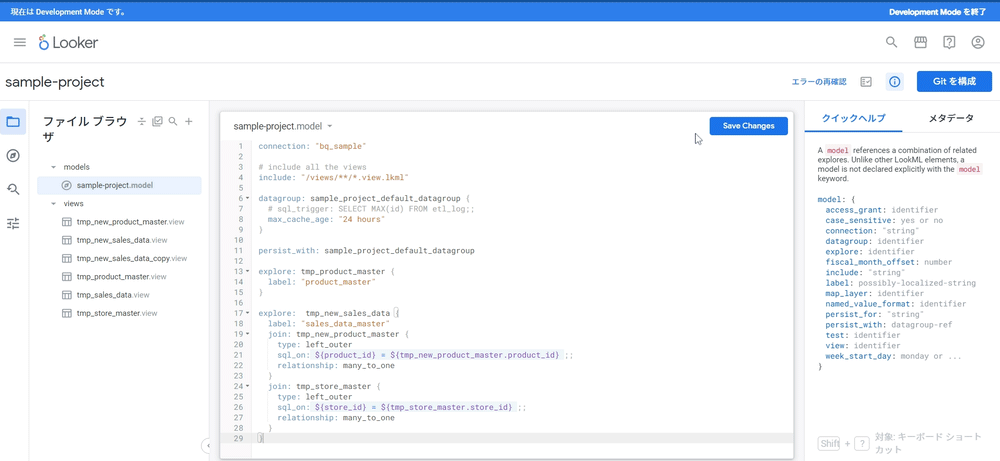Screen dimensions: 1000x461
Task: Click the plus icon to add file
Action: [189, 121]
